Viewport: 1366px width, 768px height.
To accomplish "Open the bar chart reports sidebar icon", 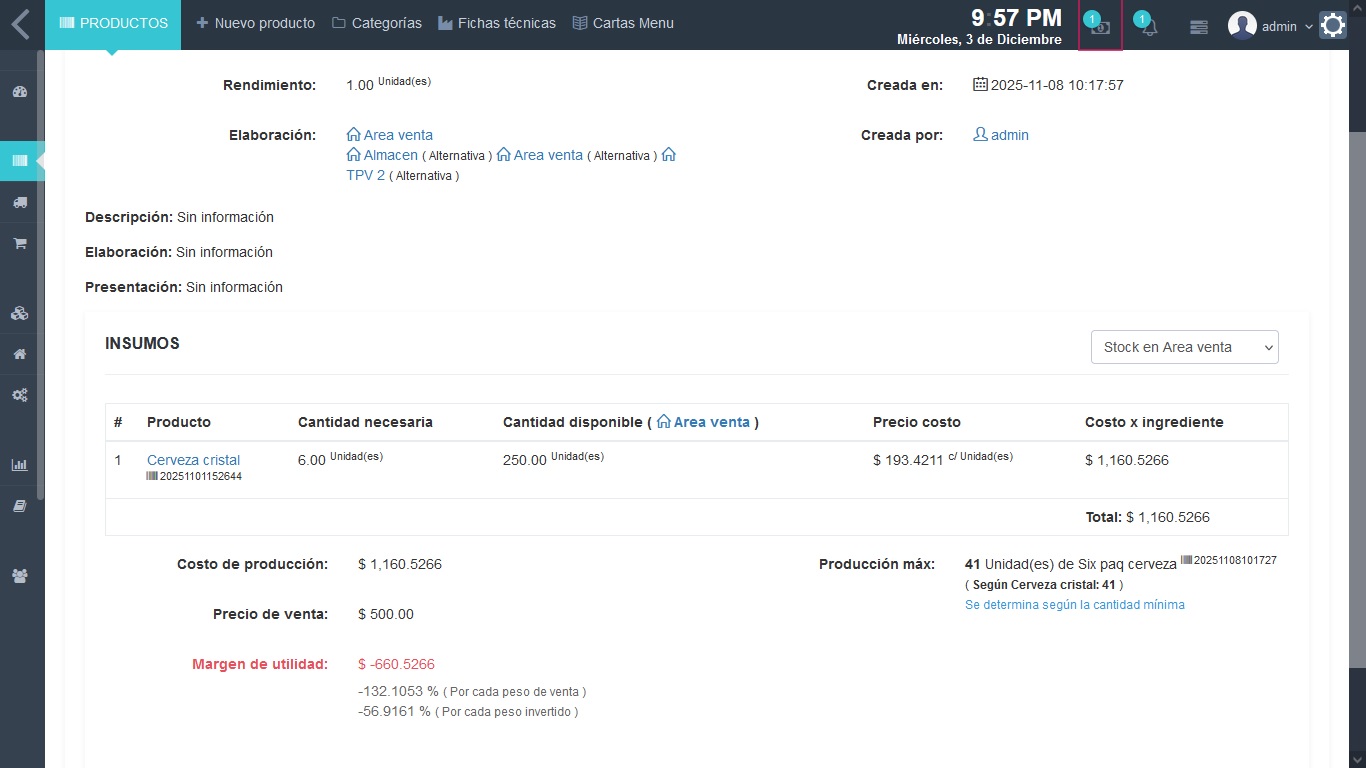I will [19, 465].
